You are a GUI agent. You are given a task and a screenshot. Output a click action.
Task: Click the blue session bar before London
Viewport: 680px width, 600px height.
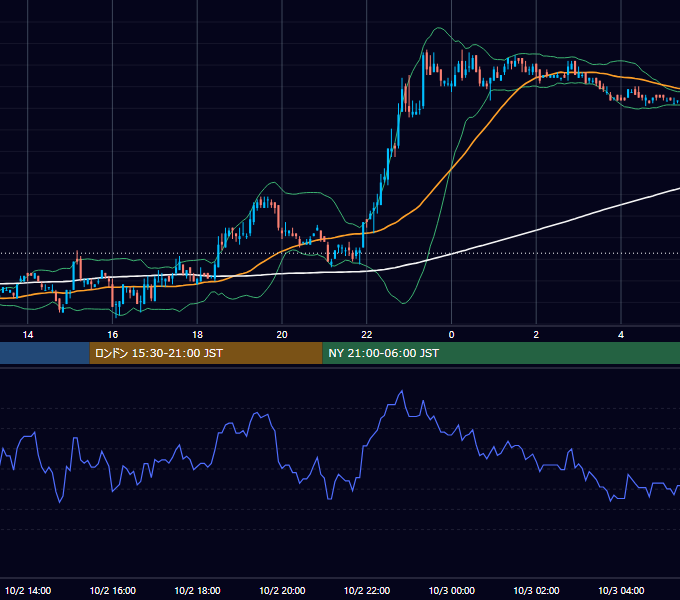click(x=45, y=353)
